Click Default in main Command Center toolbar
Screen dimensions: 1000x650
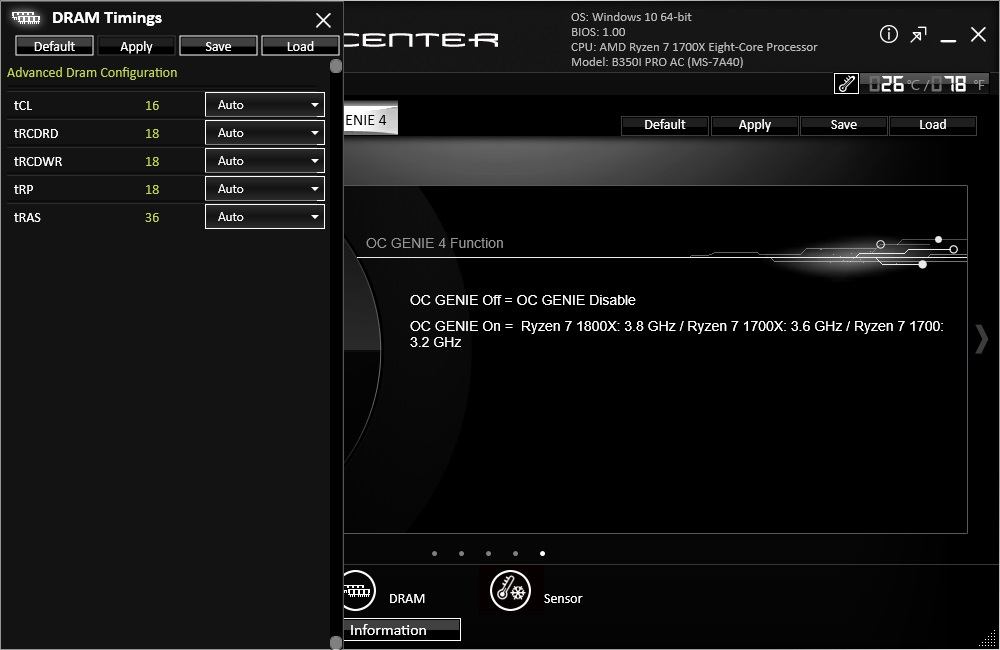665,125
